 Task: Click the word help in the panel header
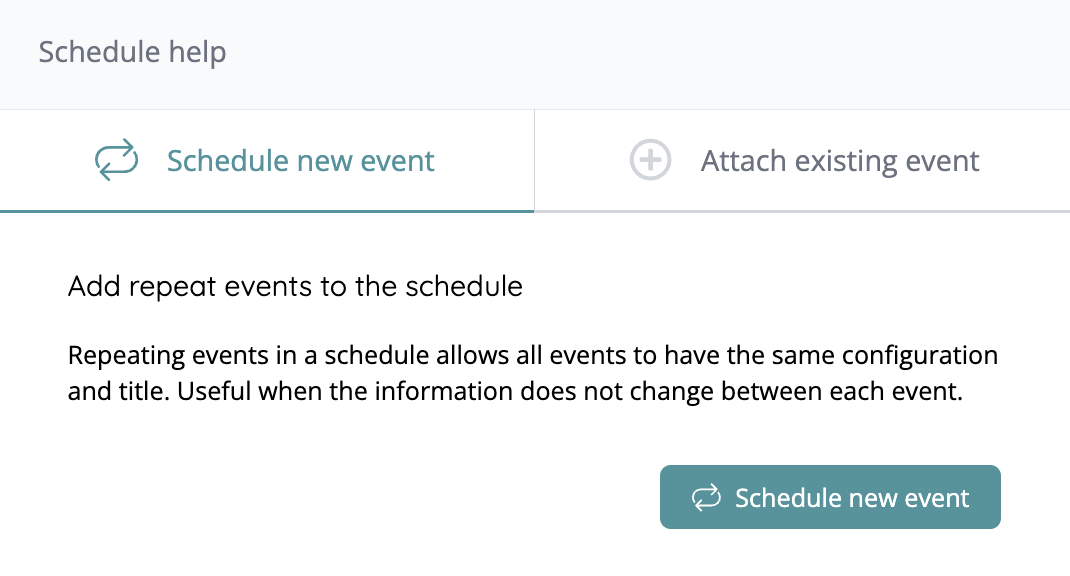pos(196,52)
